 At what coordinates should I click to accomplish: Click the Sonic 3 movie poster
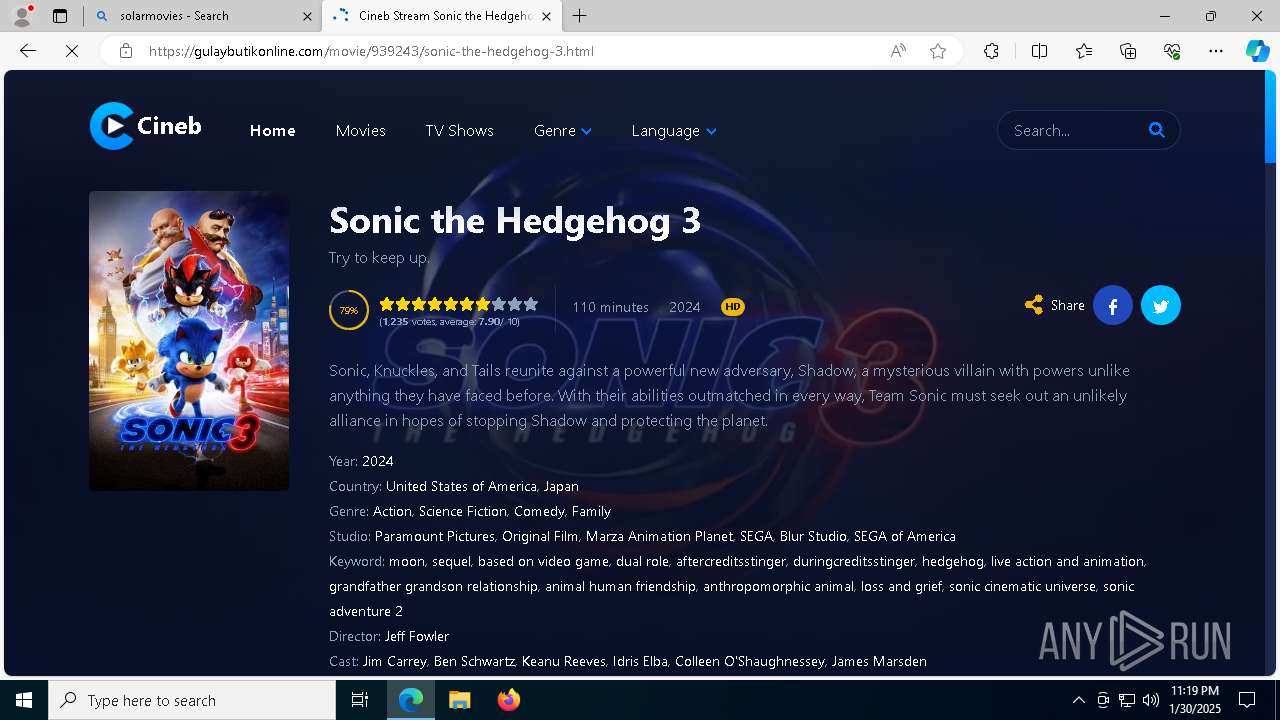click(x=189, y=341)
